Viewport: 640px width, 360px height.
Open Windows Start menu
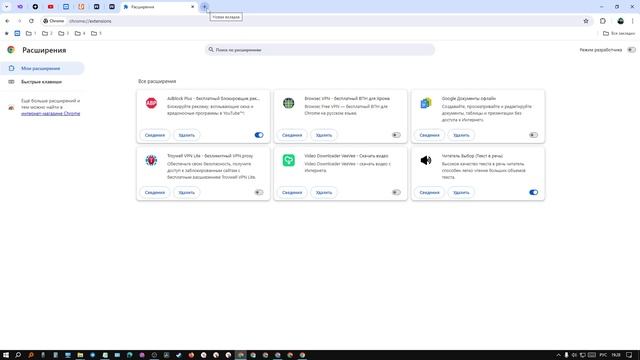point(6,355)
